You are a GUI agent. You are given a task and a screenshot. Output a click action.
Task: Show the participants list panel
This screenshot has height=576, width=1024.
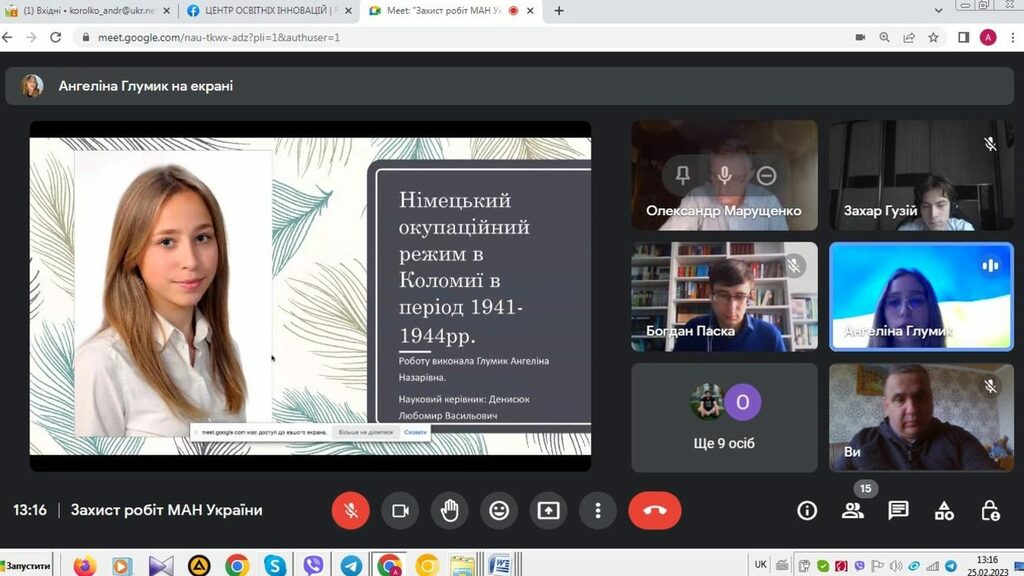tap(852, 511)
